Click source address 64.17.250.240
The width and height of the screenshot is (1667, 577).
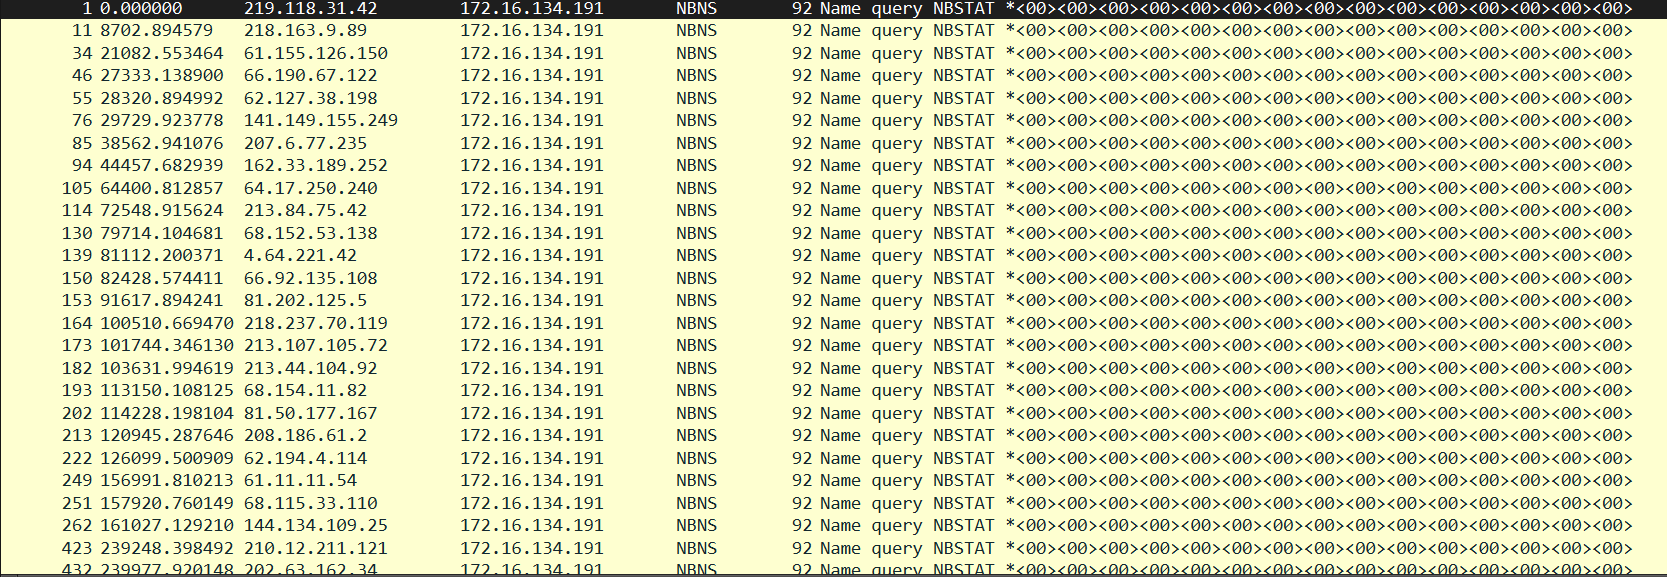(x=311, y=188)
